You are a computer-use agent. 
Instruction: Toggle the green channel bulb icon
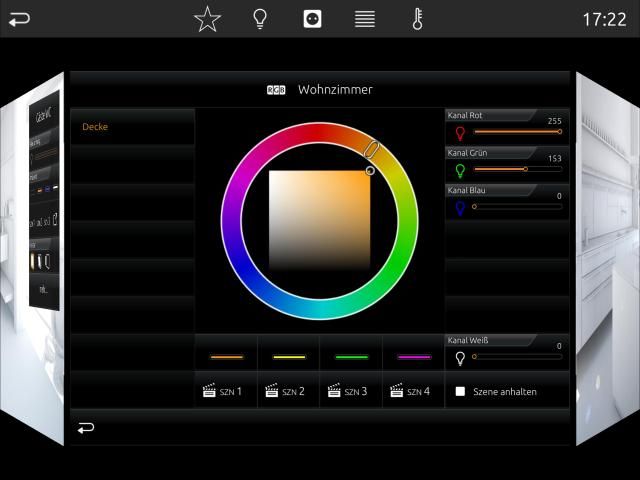click(460, 170)
